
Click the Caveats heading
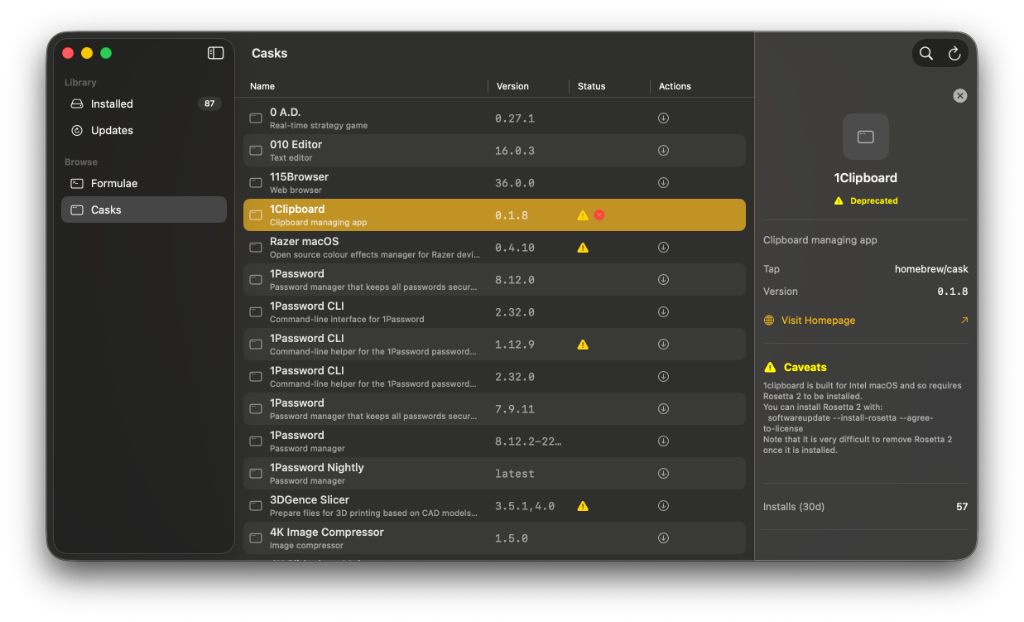pos(805,367)
